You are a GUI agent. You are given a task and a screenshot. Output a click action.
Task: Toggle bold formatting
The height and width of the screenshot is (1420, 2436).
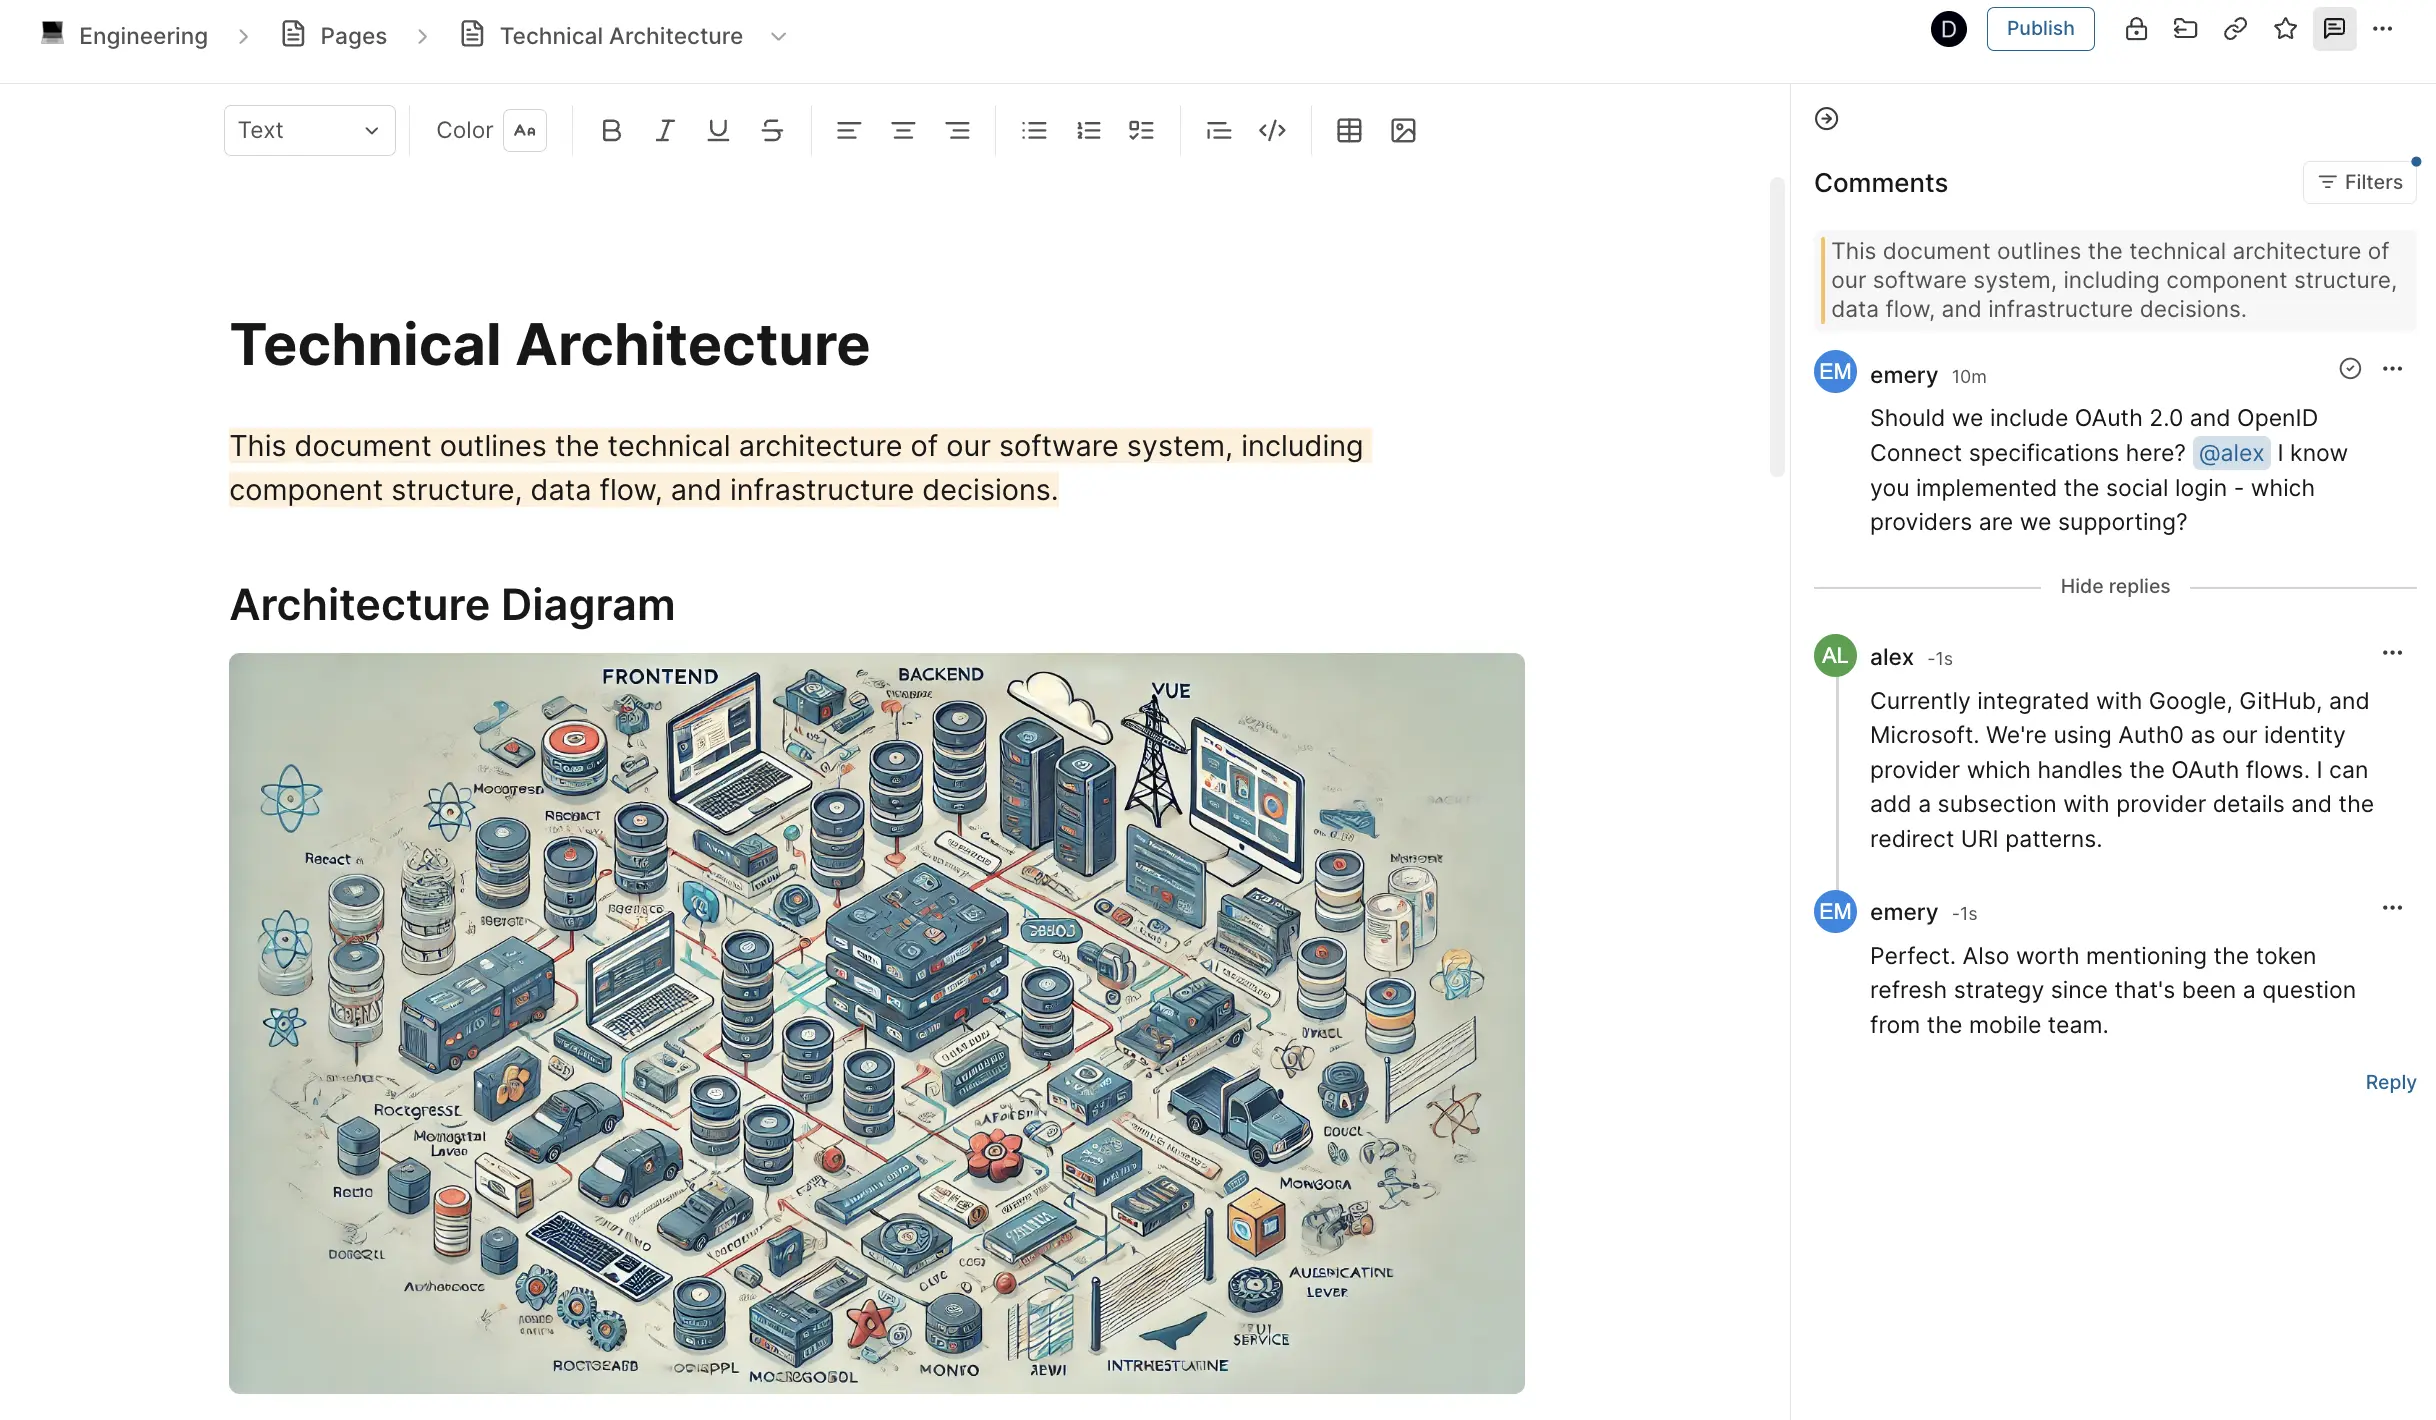point(611,130)
